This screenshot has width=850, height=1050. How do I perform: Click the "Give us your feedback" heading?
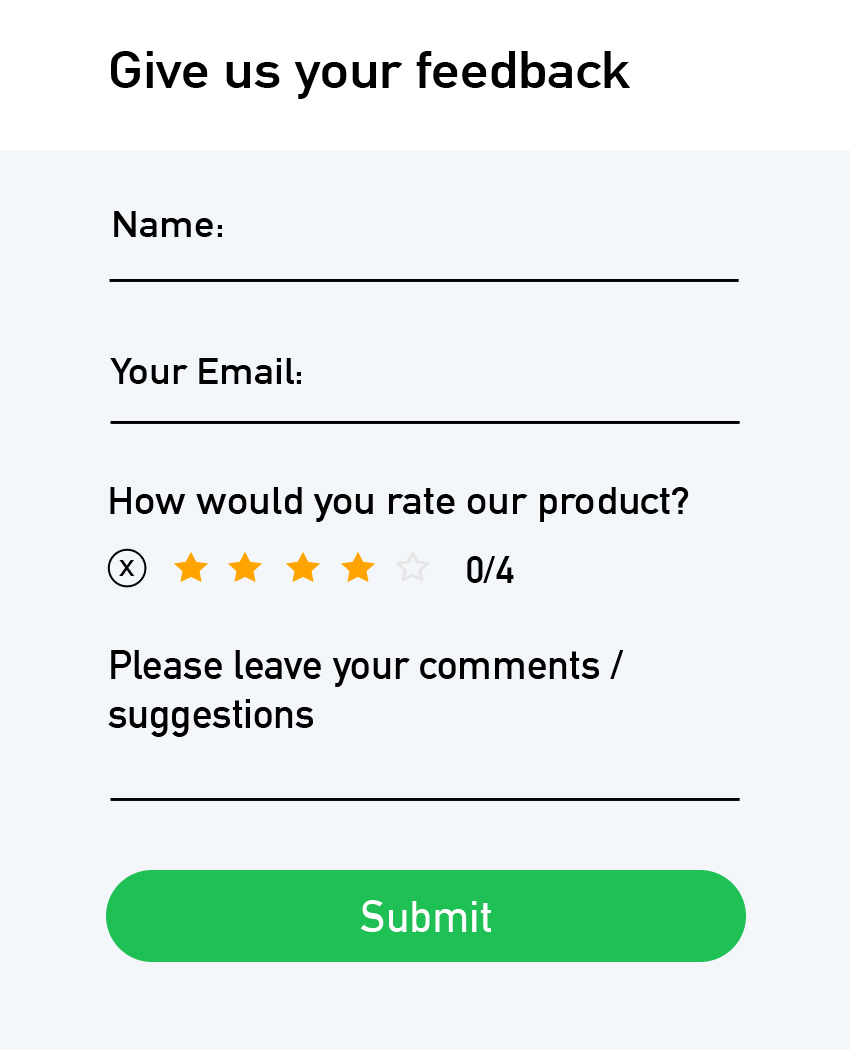369,72
